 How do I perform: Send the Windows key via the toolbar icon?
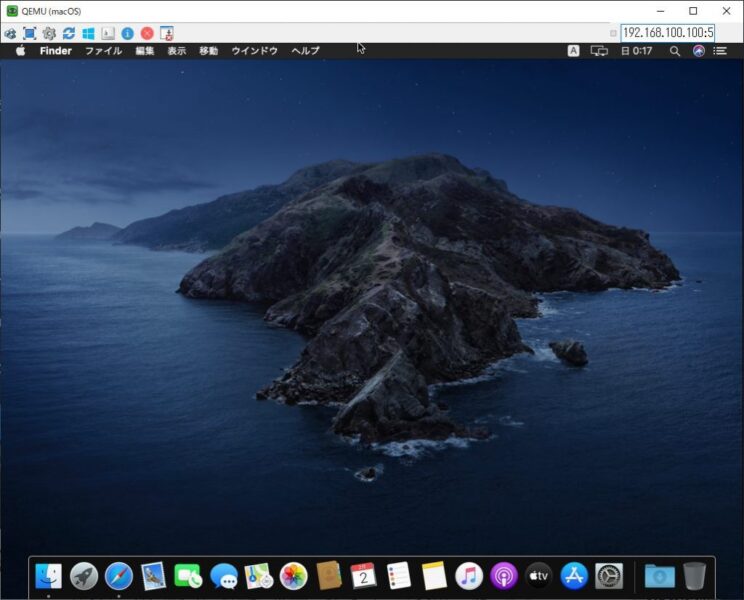tap(88, 34)
